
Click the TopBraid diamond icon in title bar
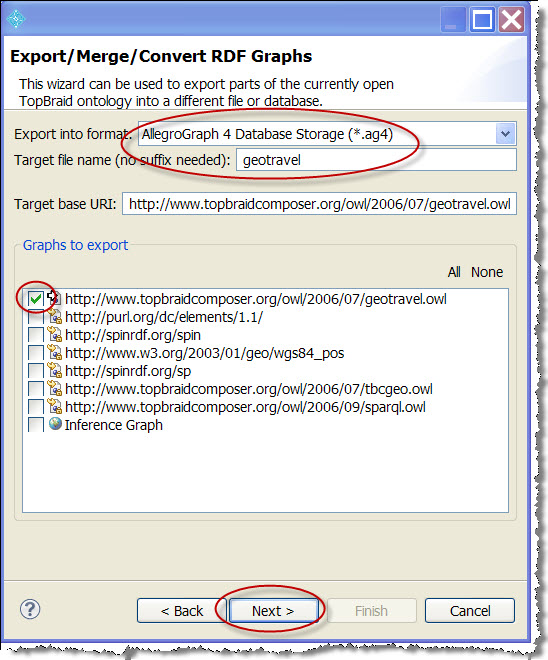coord(16,19)
